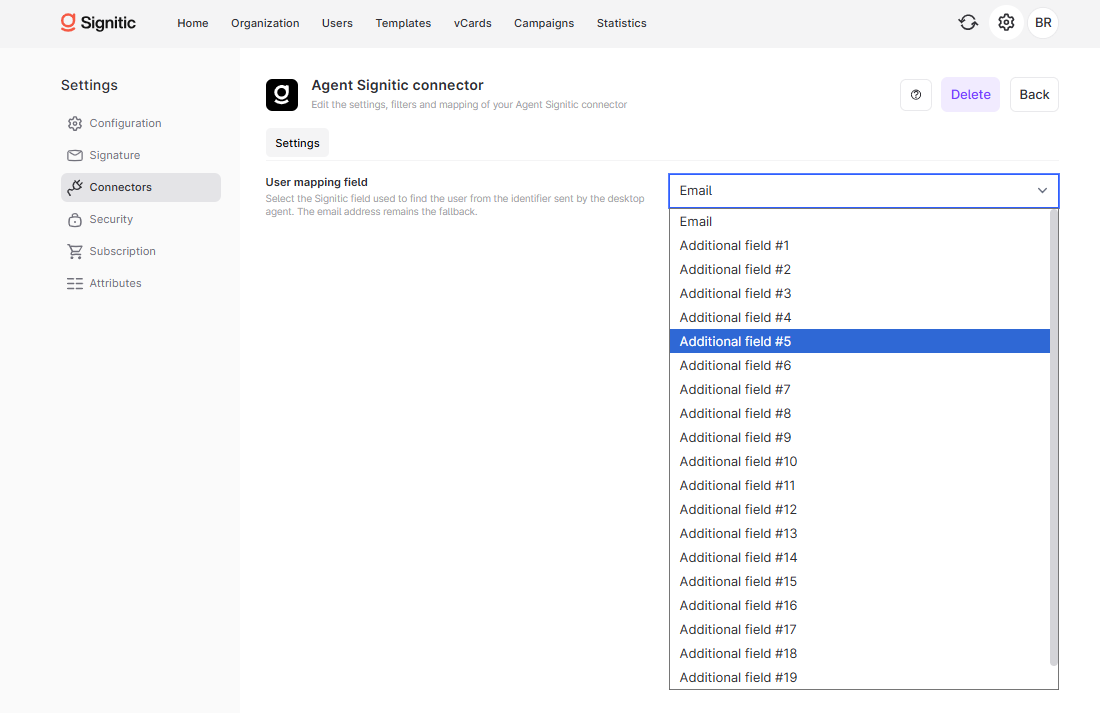Viewport: 1100px width, 713px height.
Task: Open the Organization menu
Action: point(265,23)
